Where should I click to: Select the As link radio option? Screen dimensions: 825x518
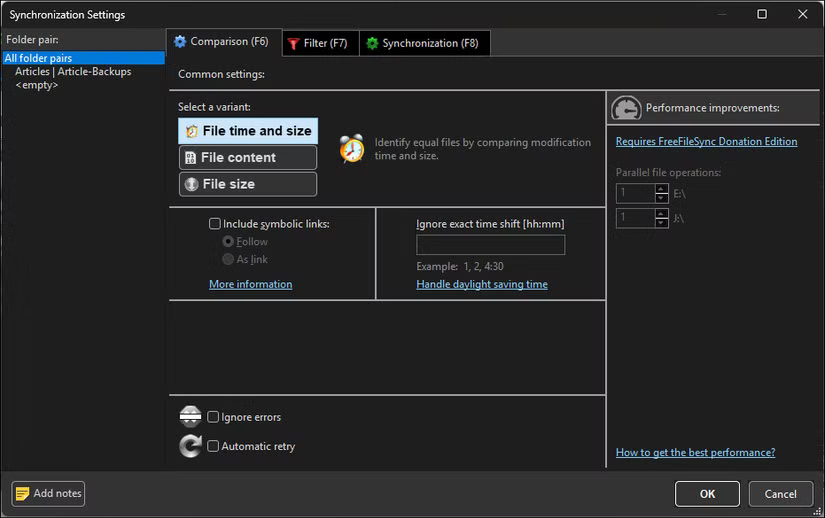coord(228,260)
